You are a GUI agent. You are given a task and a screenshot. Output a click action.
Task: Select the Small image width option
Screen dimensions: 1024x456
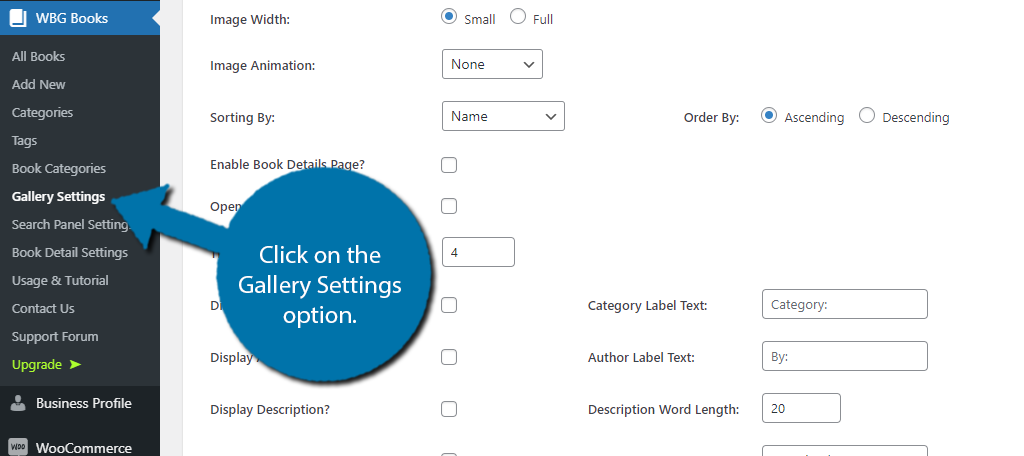[449, 17]
